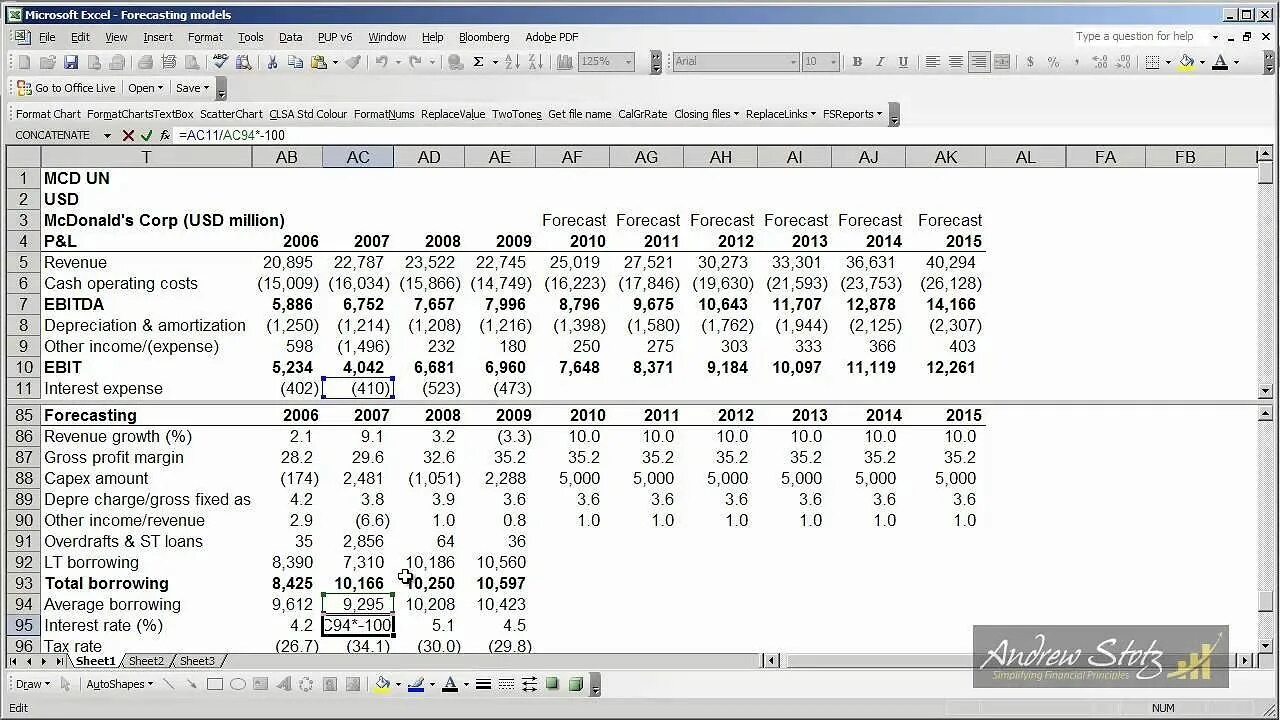Switch to the Sheet3 tab

point(197,661)
